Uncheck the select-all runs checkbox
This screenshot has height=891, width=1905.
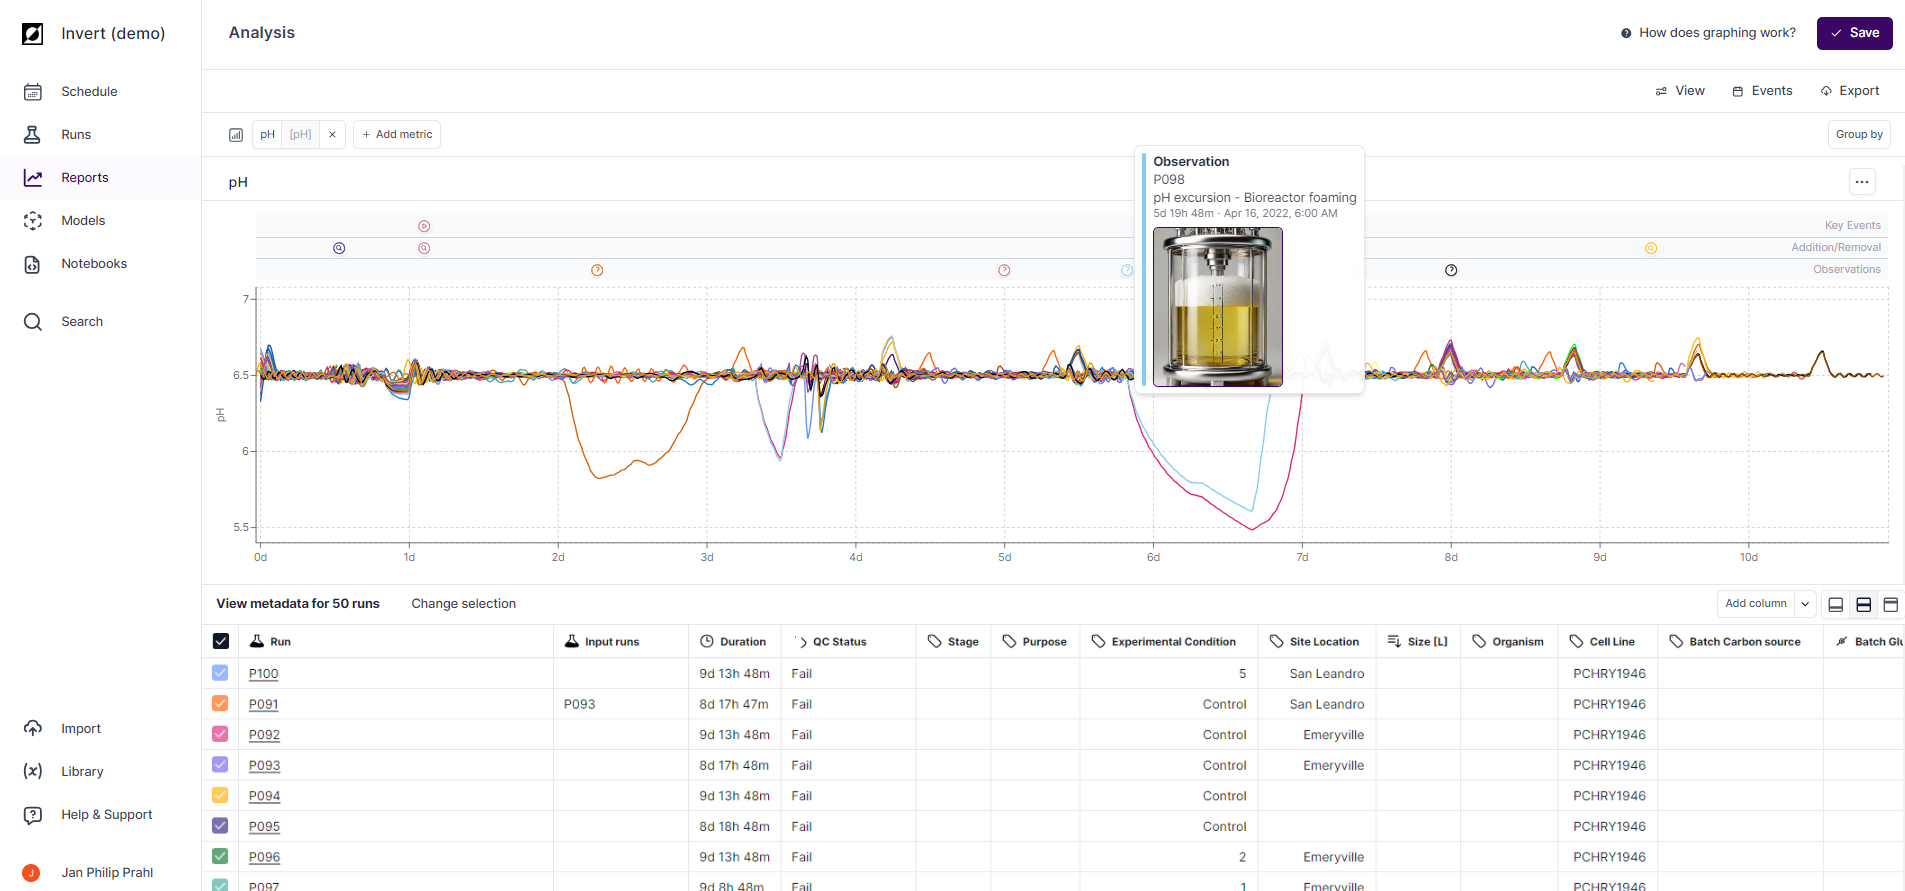click(x=221, y=642)
